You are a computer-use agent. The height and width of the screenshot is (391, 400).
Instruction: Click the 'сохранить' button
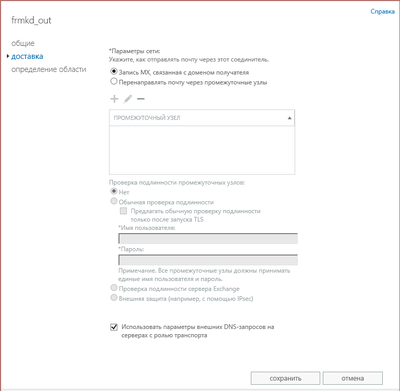pos(285,378)
